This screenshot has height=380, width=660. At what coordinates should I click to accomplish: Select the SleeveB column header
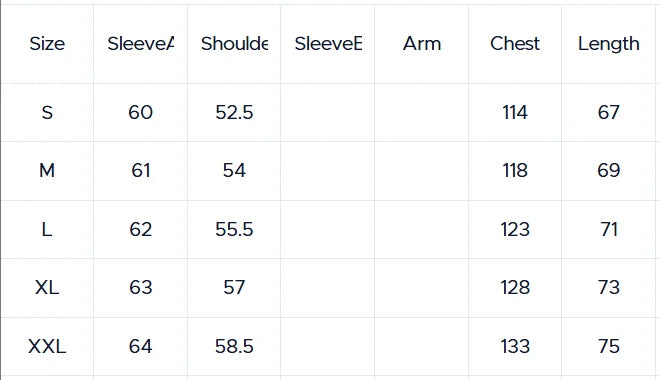click(328, 44)
